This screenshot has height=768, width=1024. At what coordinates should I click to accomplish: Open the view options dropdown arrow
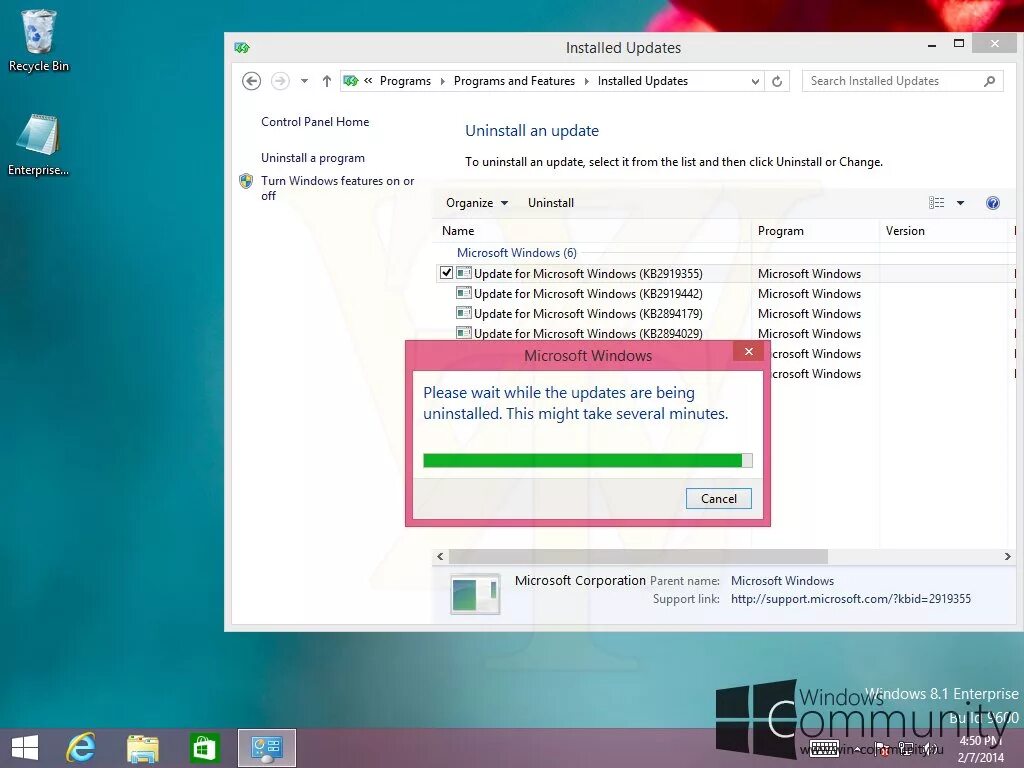point(960,203)
